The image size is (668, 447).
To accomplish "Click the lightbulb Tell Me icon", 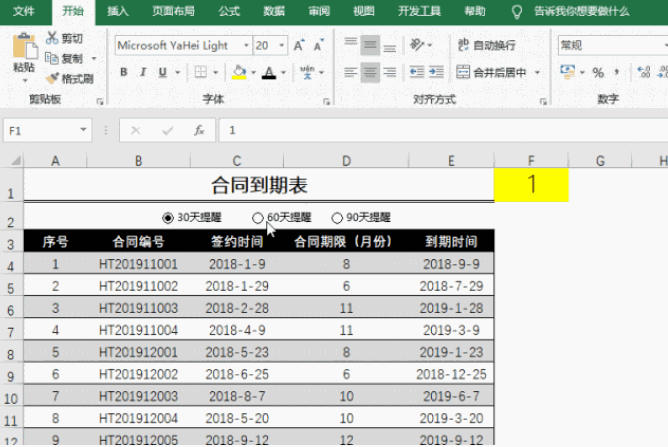I will (x=517, y=12).
